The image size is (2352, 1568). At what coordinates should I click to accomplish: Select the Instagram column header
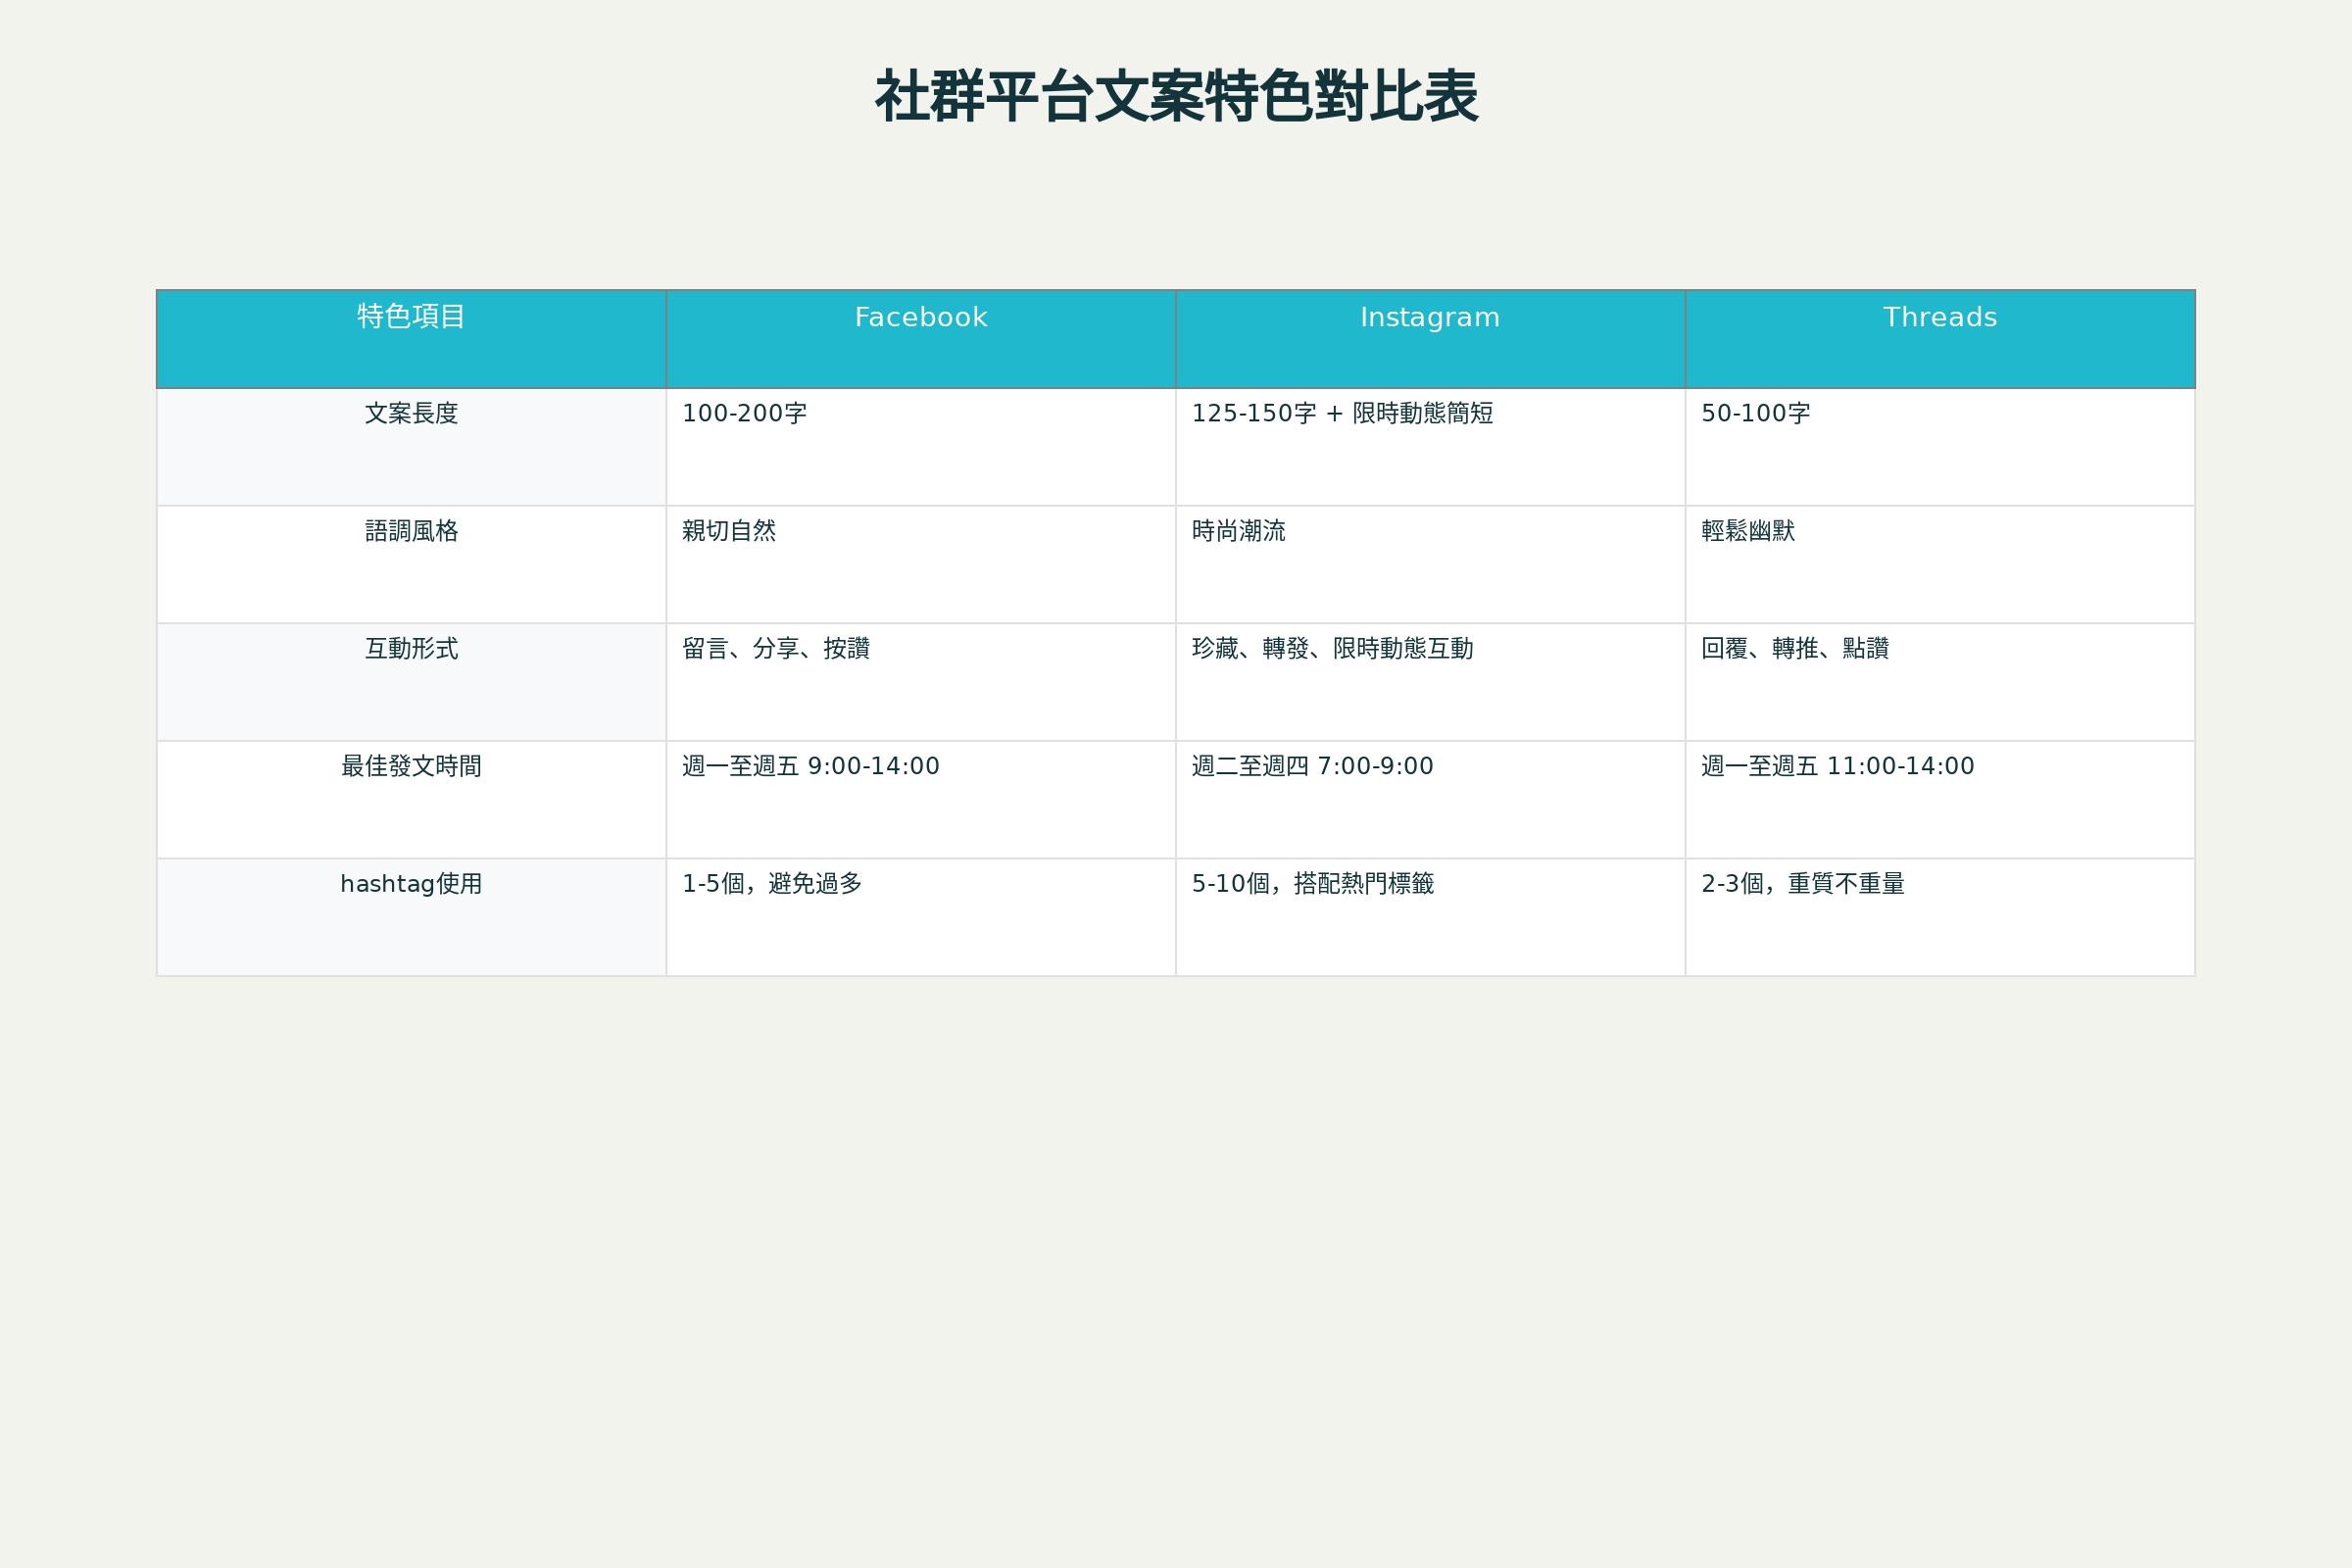1430,317
